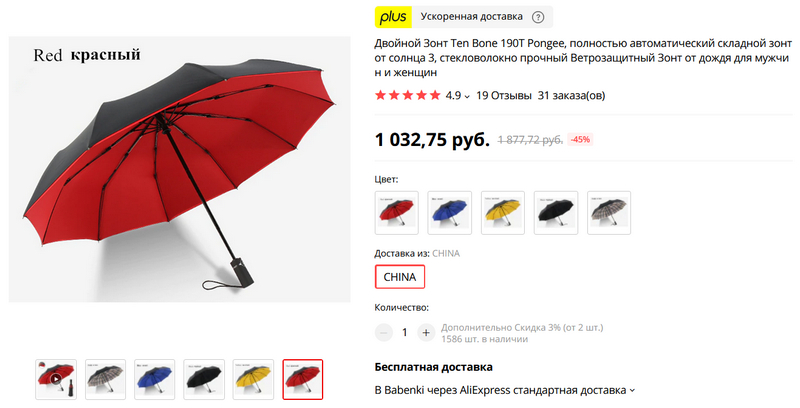The image size is (800, 408).
Task: Show the yellow umbrella gallery thumbnail
Action: pos(253,379)
